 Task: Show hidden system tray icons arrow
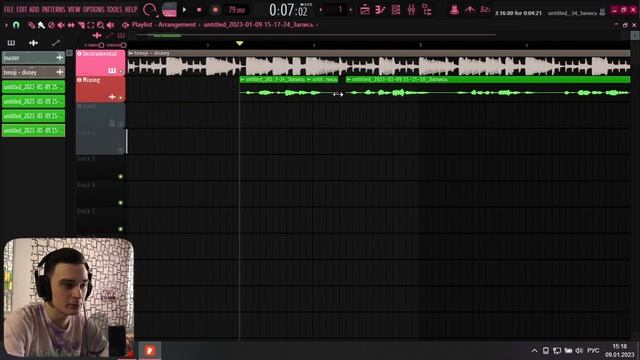click(x=534, y=351)
